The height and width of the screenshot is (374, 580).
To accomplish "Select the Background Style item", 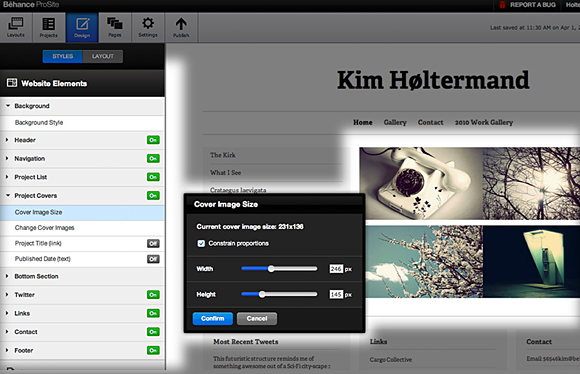I will [82, 123].
